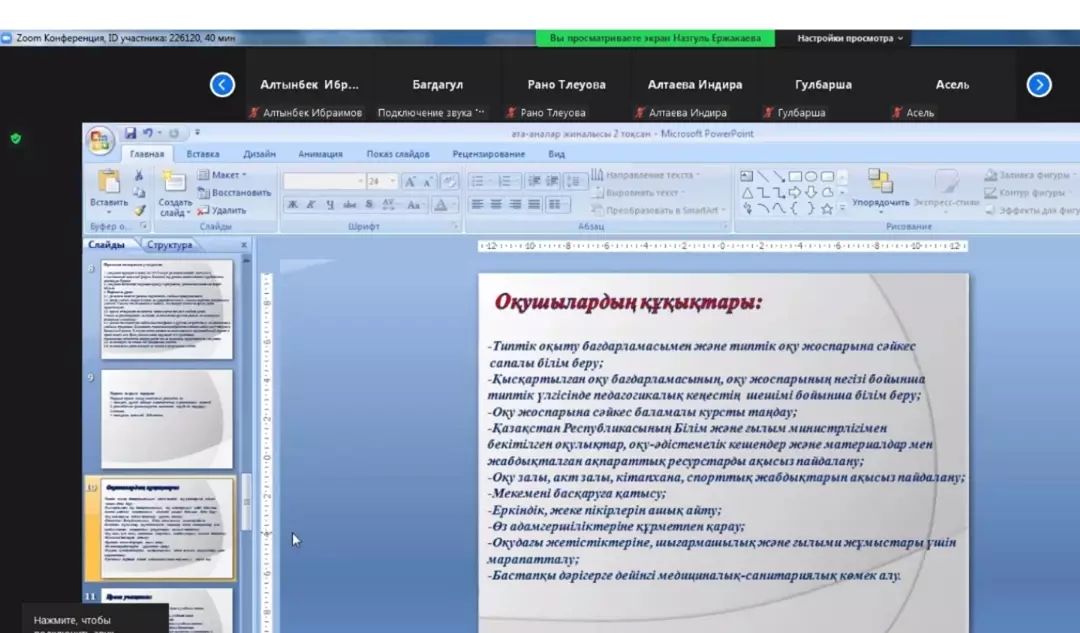Viewport: 1080px width, 633px height.
Task: Select slide 9 thumbnail
Action: (167, 419)
